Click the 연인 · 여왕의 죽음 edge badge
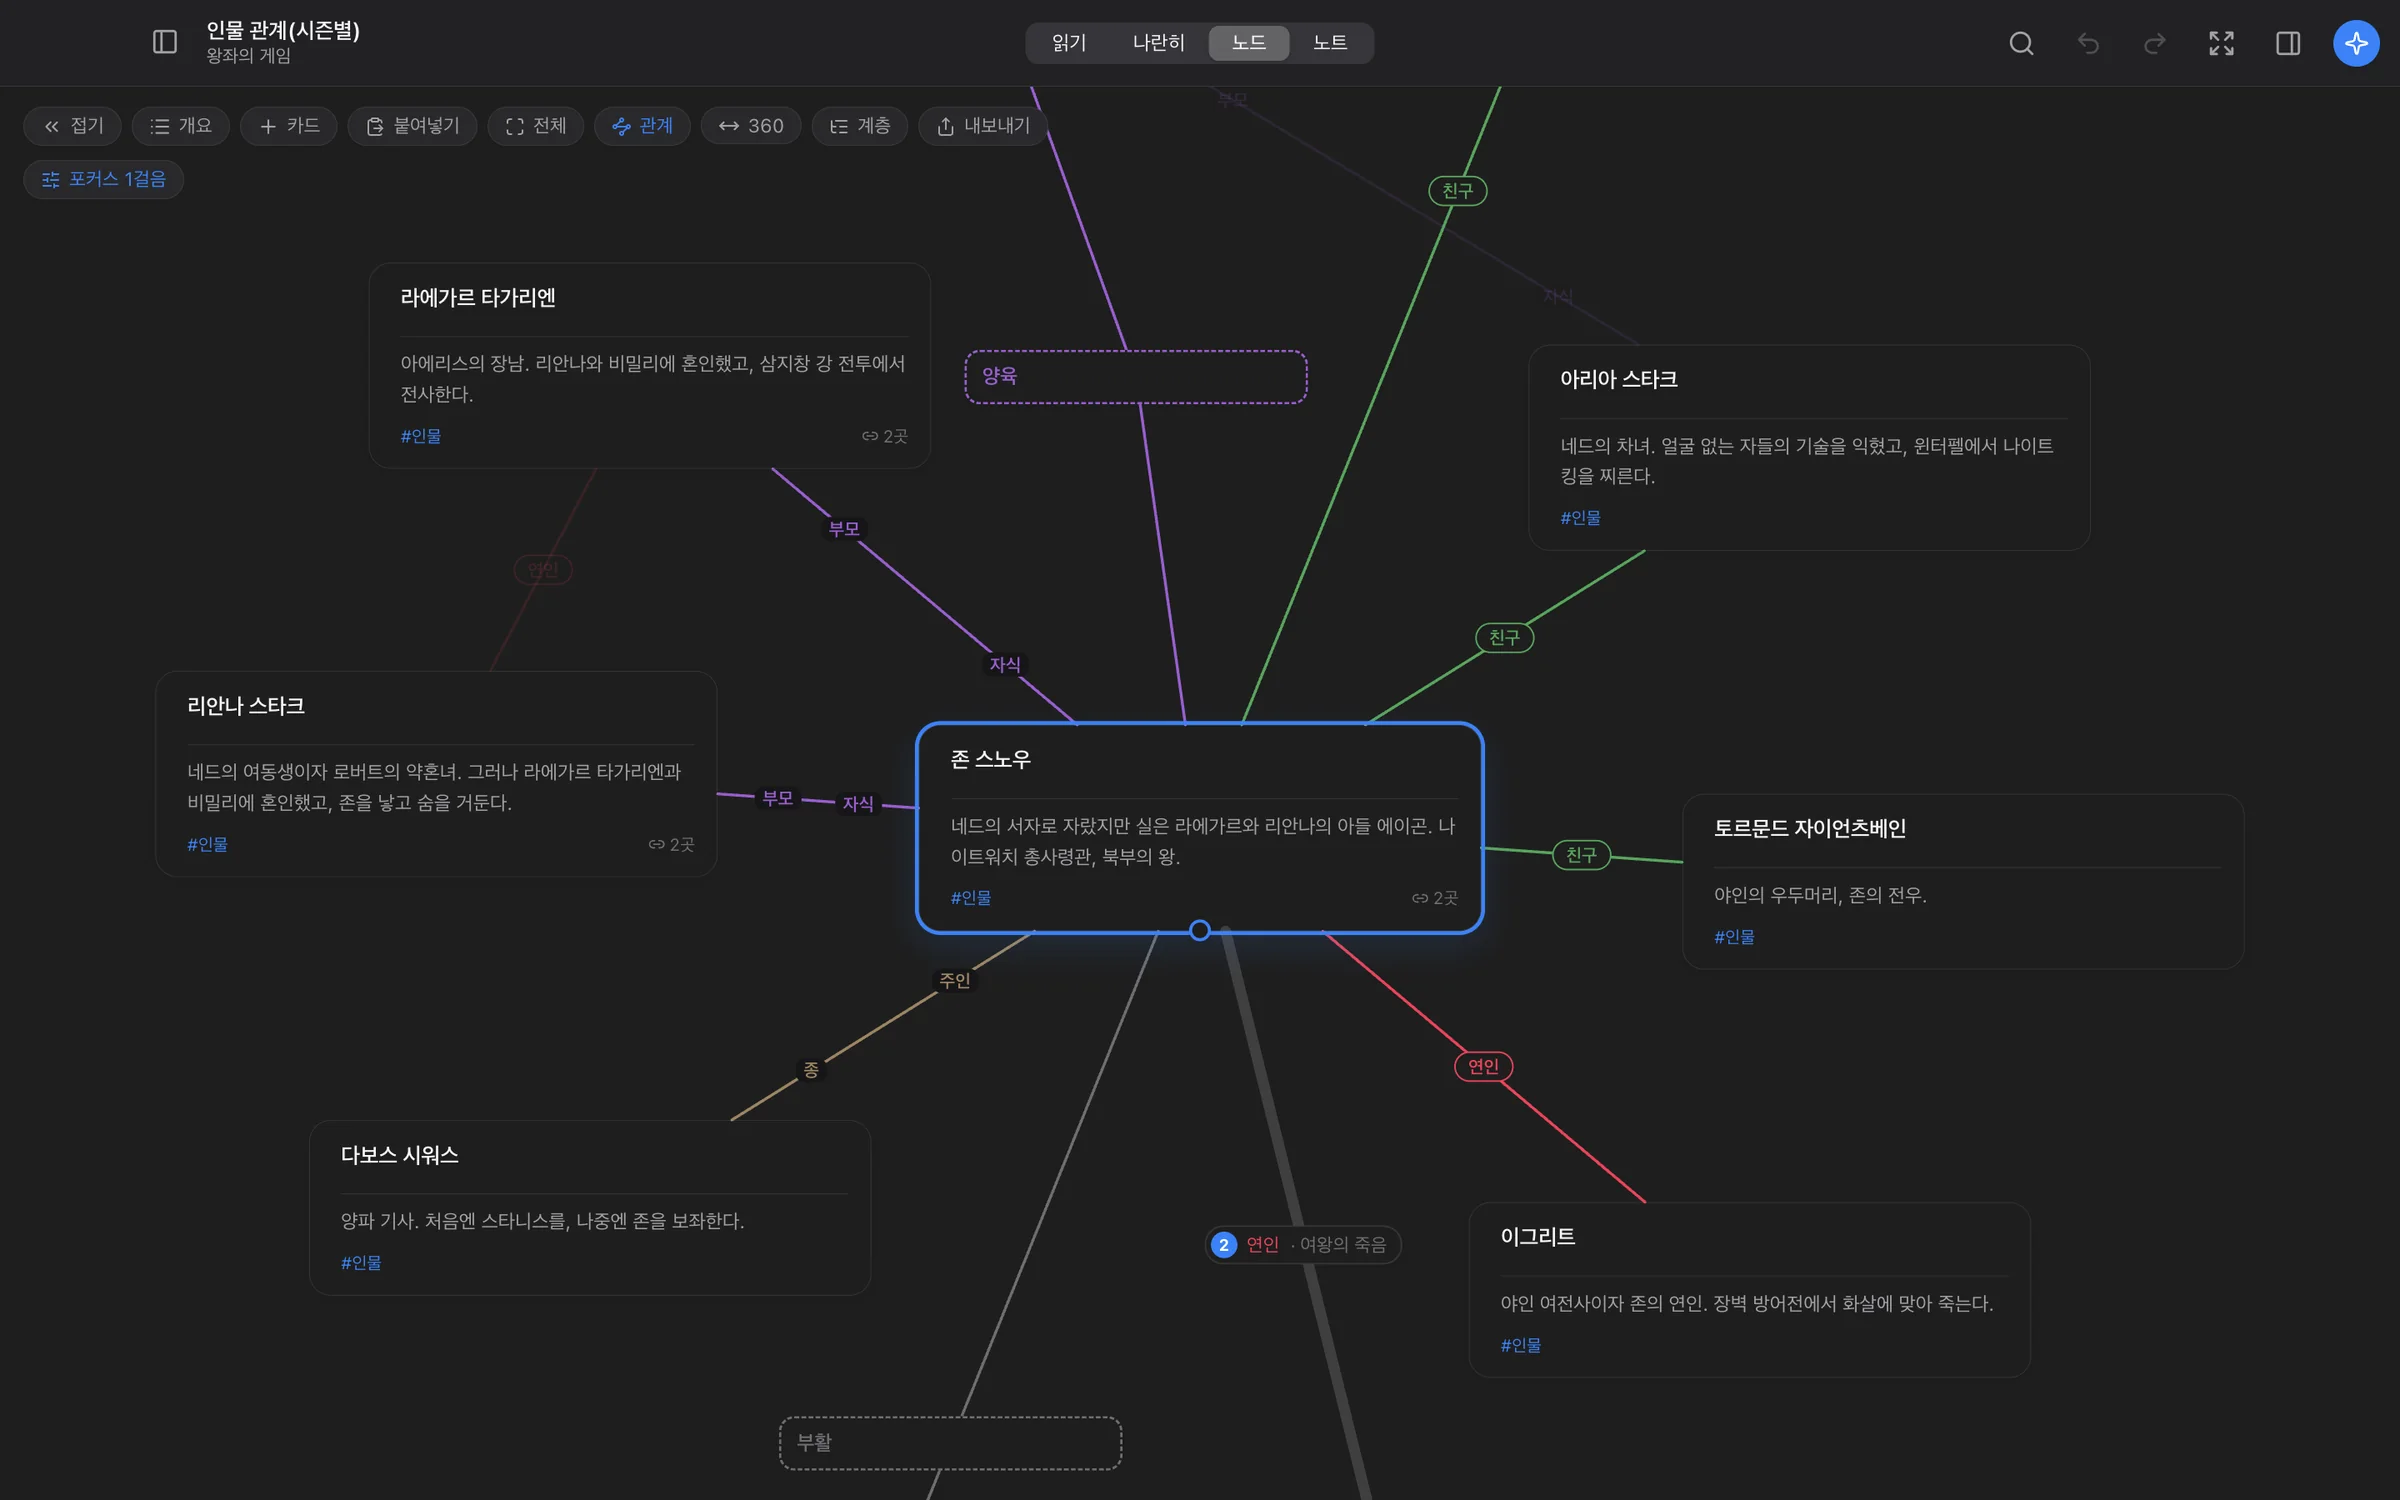The width and height of the screenshot is (2400, 1500). pyautogui.click(x=1303, y=1245)
